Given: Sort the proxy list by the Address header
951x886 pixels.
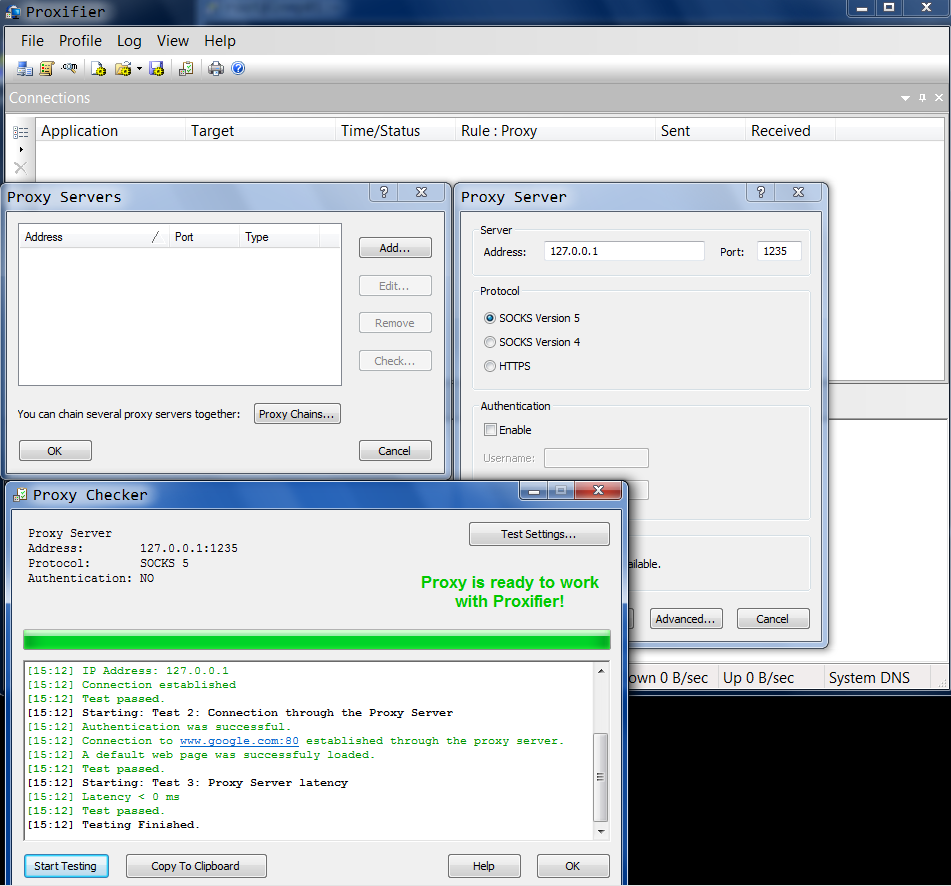Looking at the screenshot, I should pos(94,237).
